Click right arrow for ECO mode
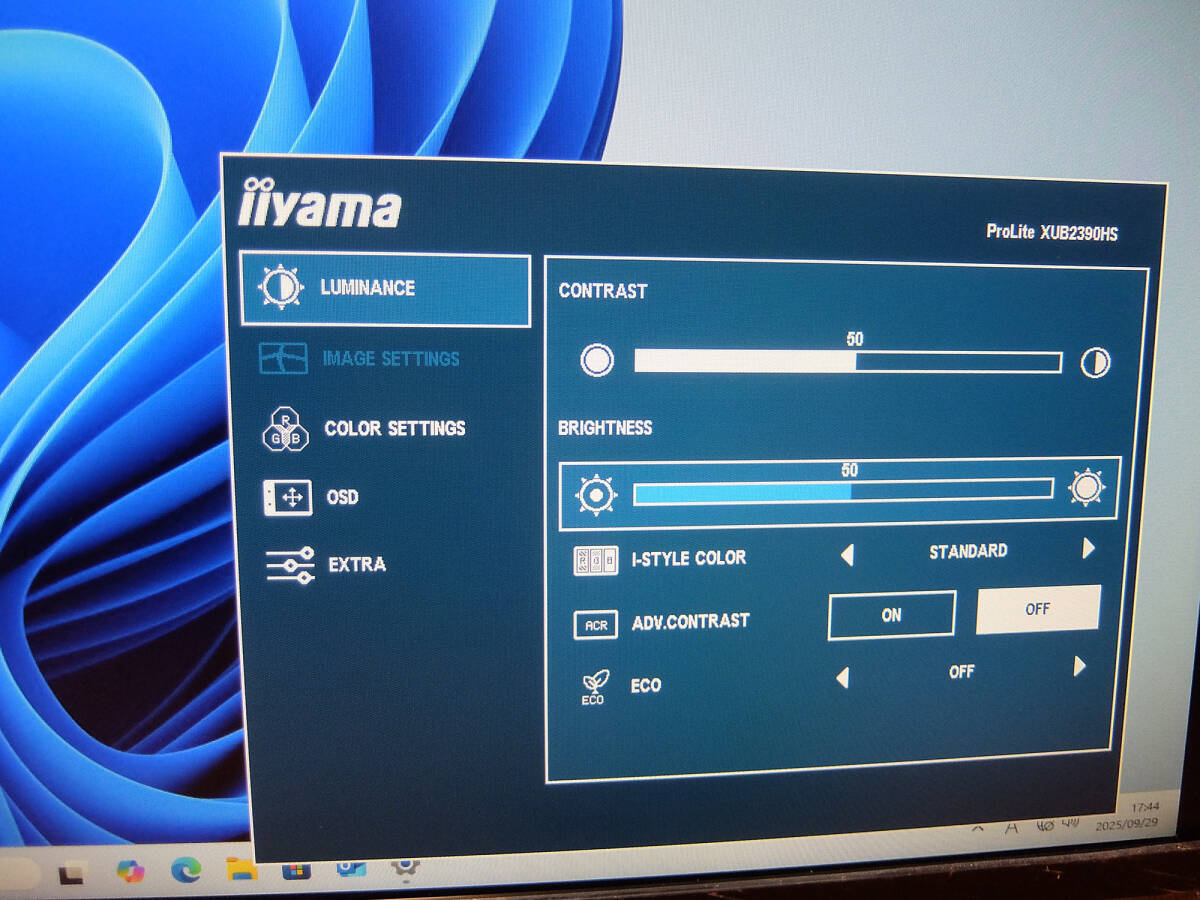The width and height of the screenshot is (1200, 900). tap(1080, 666)
